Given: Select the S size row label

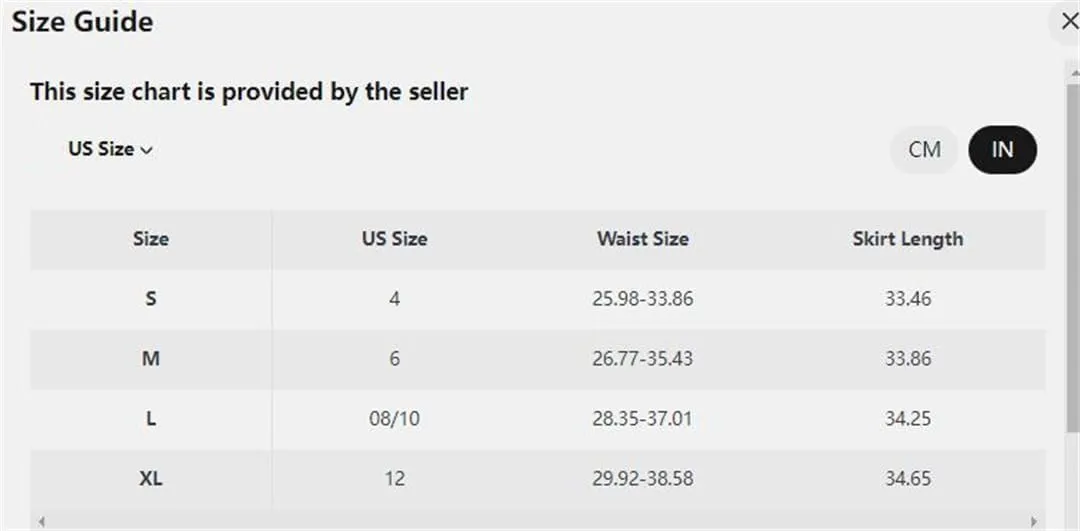Looking at the screenshot, I should (151, 299).
